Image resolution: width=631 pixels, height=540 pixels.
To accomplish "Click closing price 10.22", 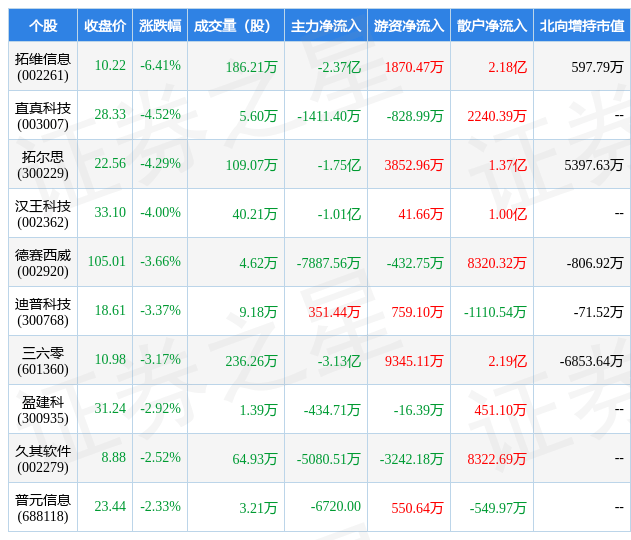I will (x=110, y=65).
